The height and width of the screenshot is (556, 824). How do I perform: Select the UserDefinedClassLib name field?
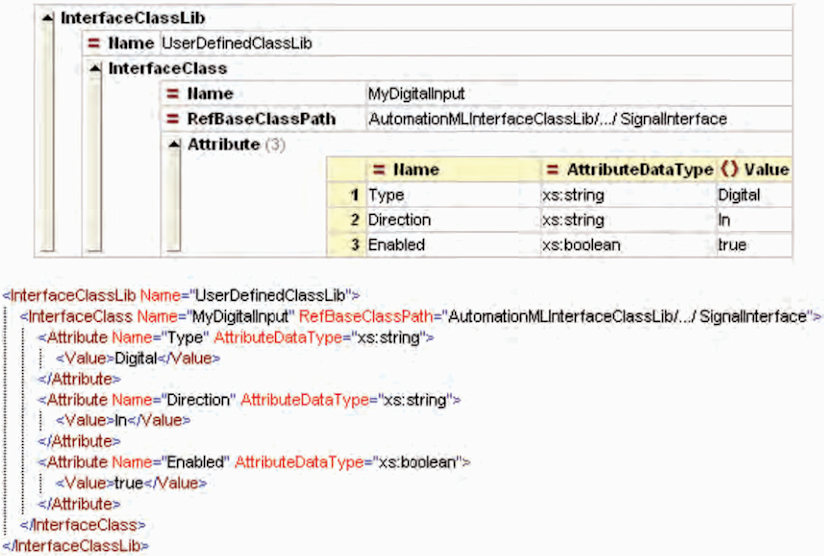coord(475,43)
